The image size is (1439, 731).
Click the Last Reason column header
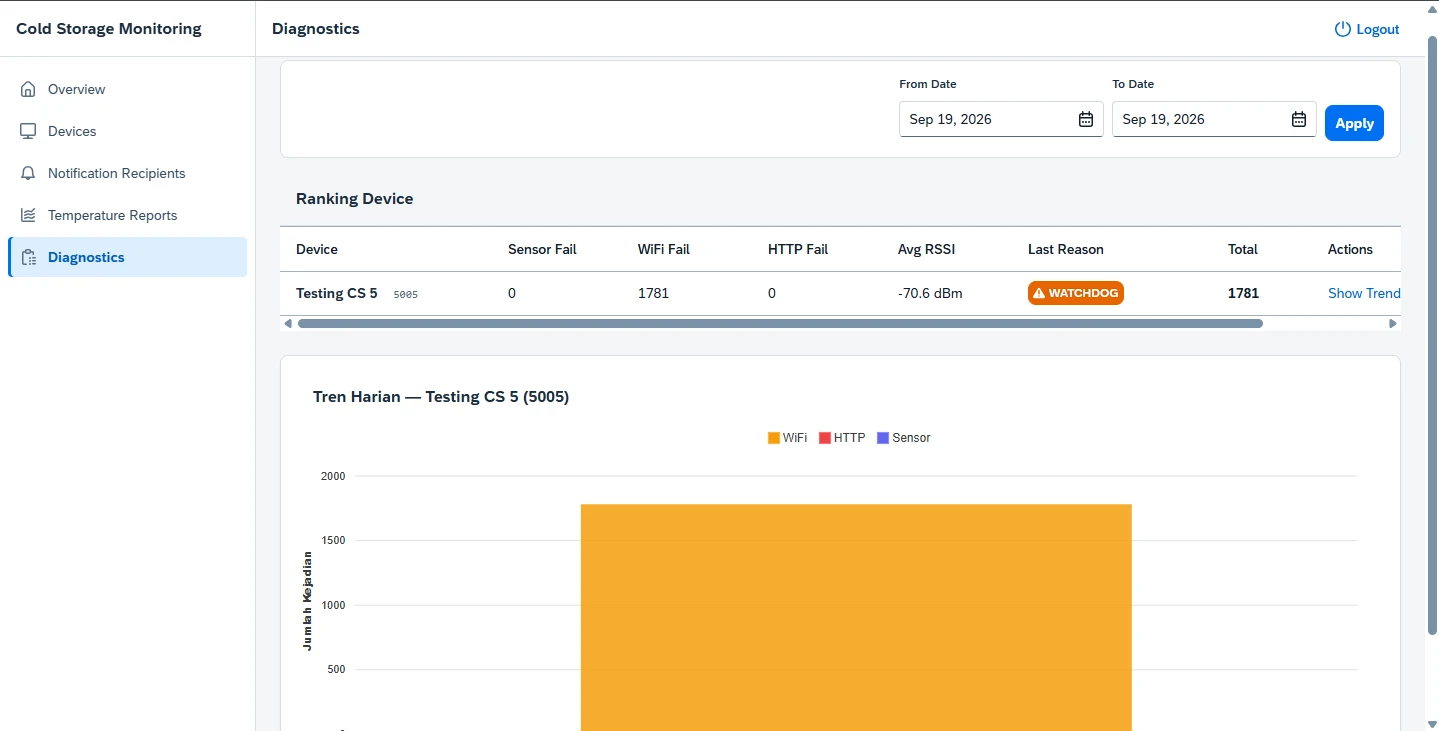pos(1066,249)
